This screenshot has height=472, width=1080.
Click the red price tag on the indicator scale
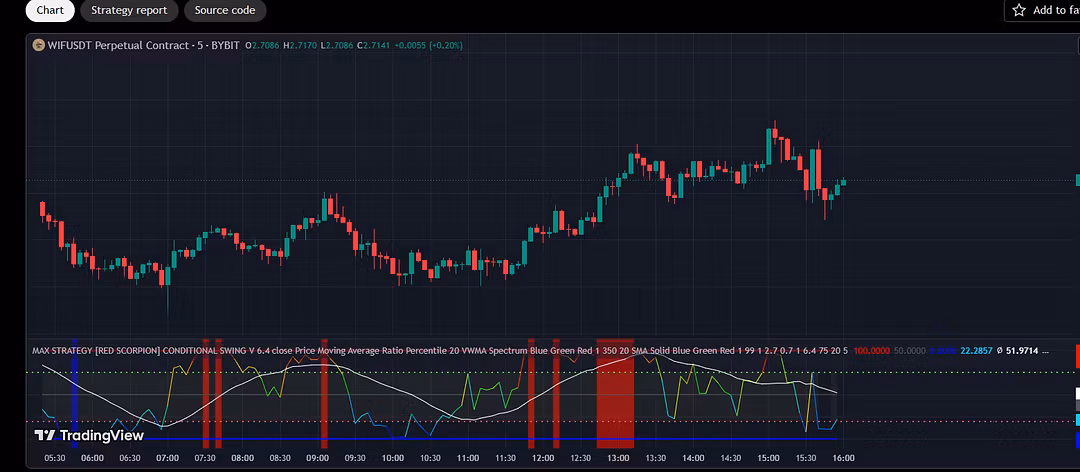1077,356
